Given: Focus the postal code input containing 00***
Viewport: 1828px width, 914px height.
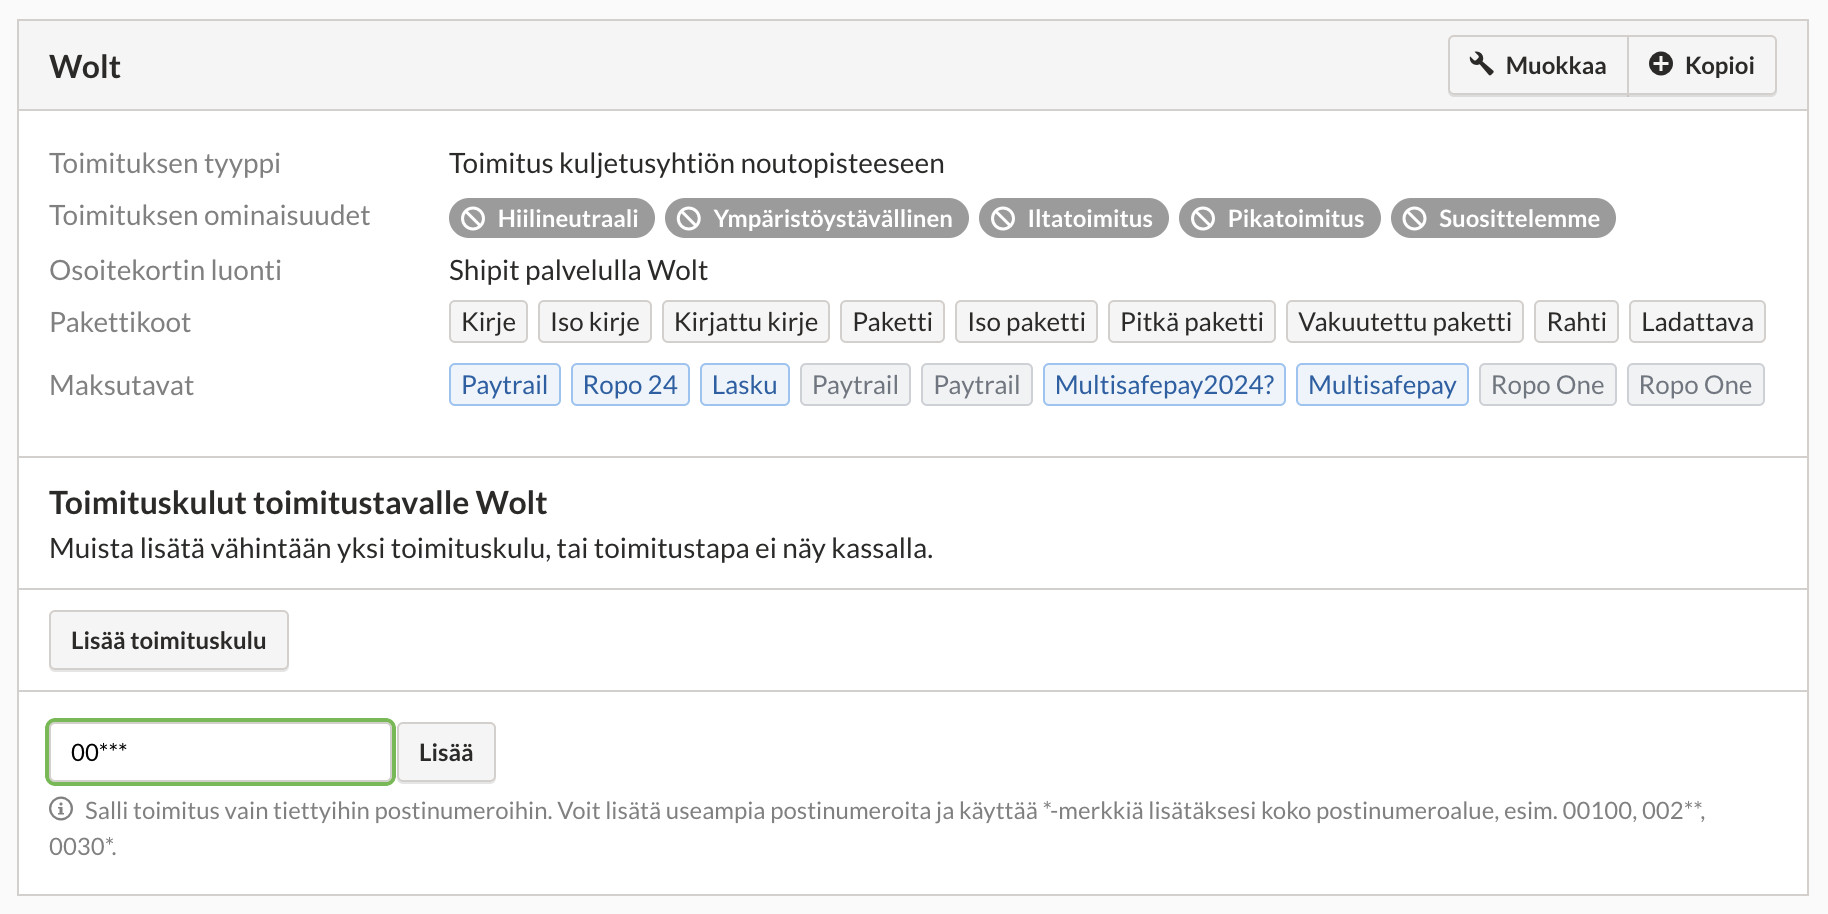Looking at the screenshot, I should click(x=220, y=752).
